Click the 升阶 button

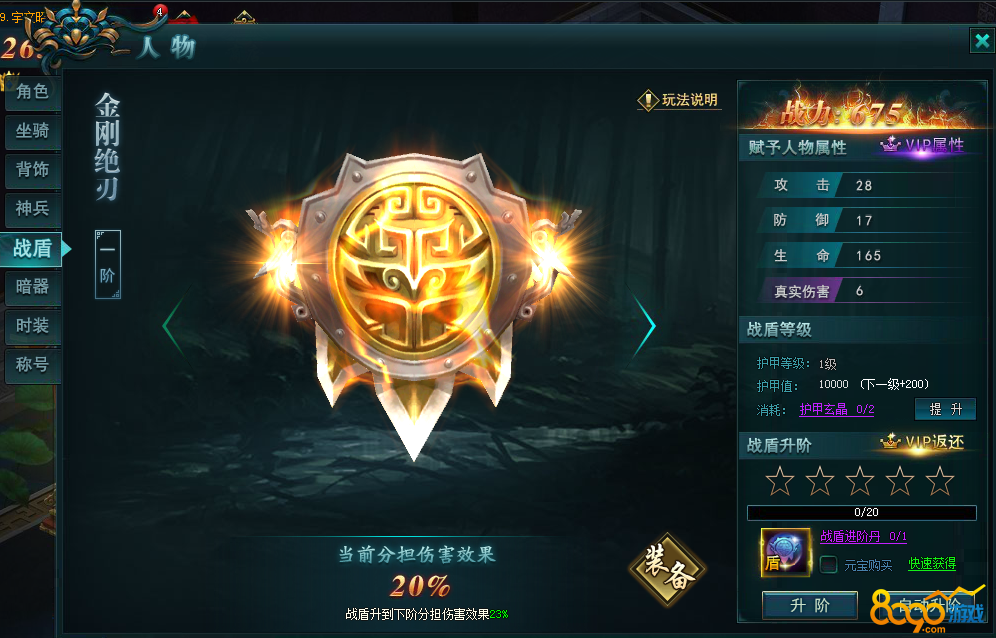pyautogui.click(x=810, y=605)
